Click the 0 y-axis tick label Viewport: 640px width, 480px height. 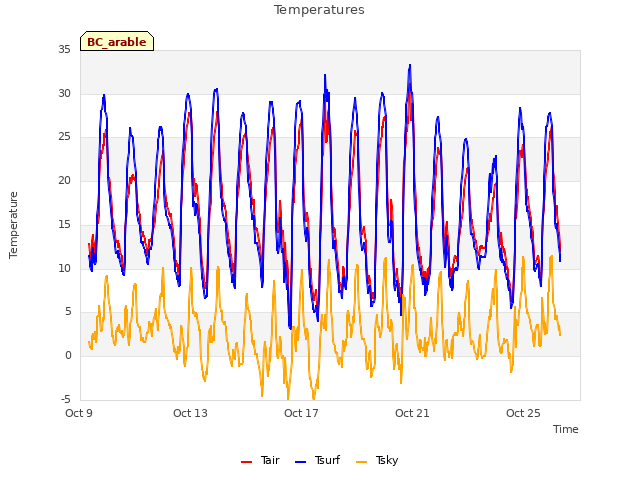pyautogui.click(x=68, y=356)
